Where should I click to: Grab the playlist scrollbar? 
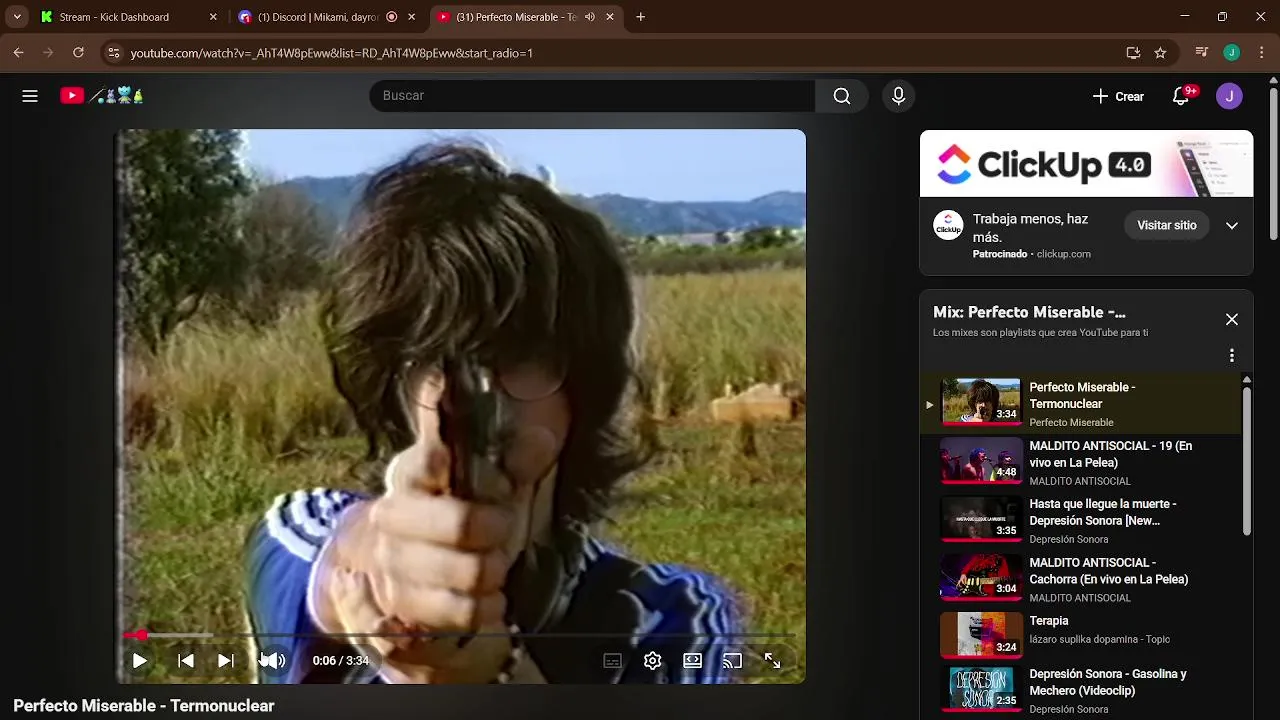[x=1246, y=460]
